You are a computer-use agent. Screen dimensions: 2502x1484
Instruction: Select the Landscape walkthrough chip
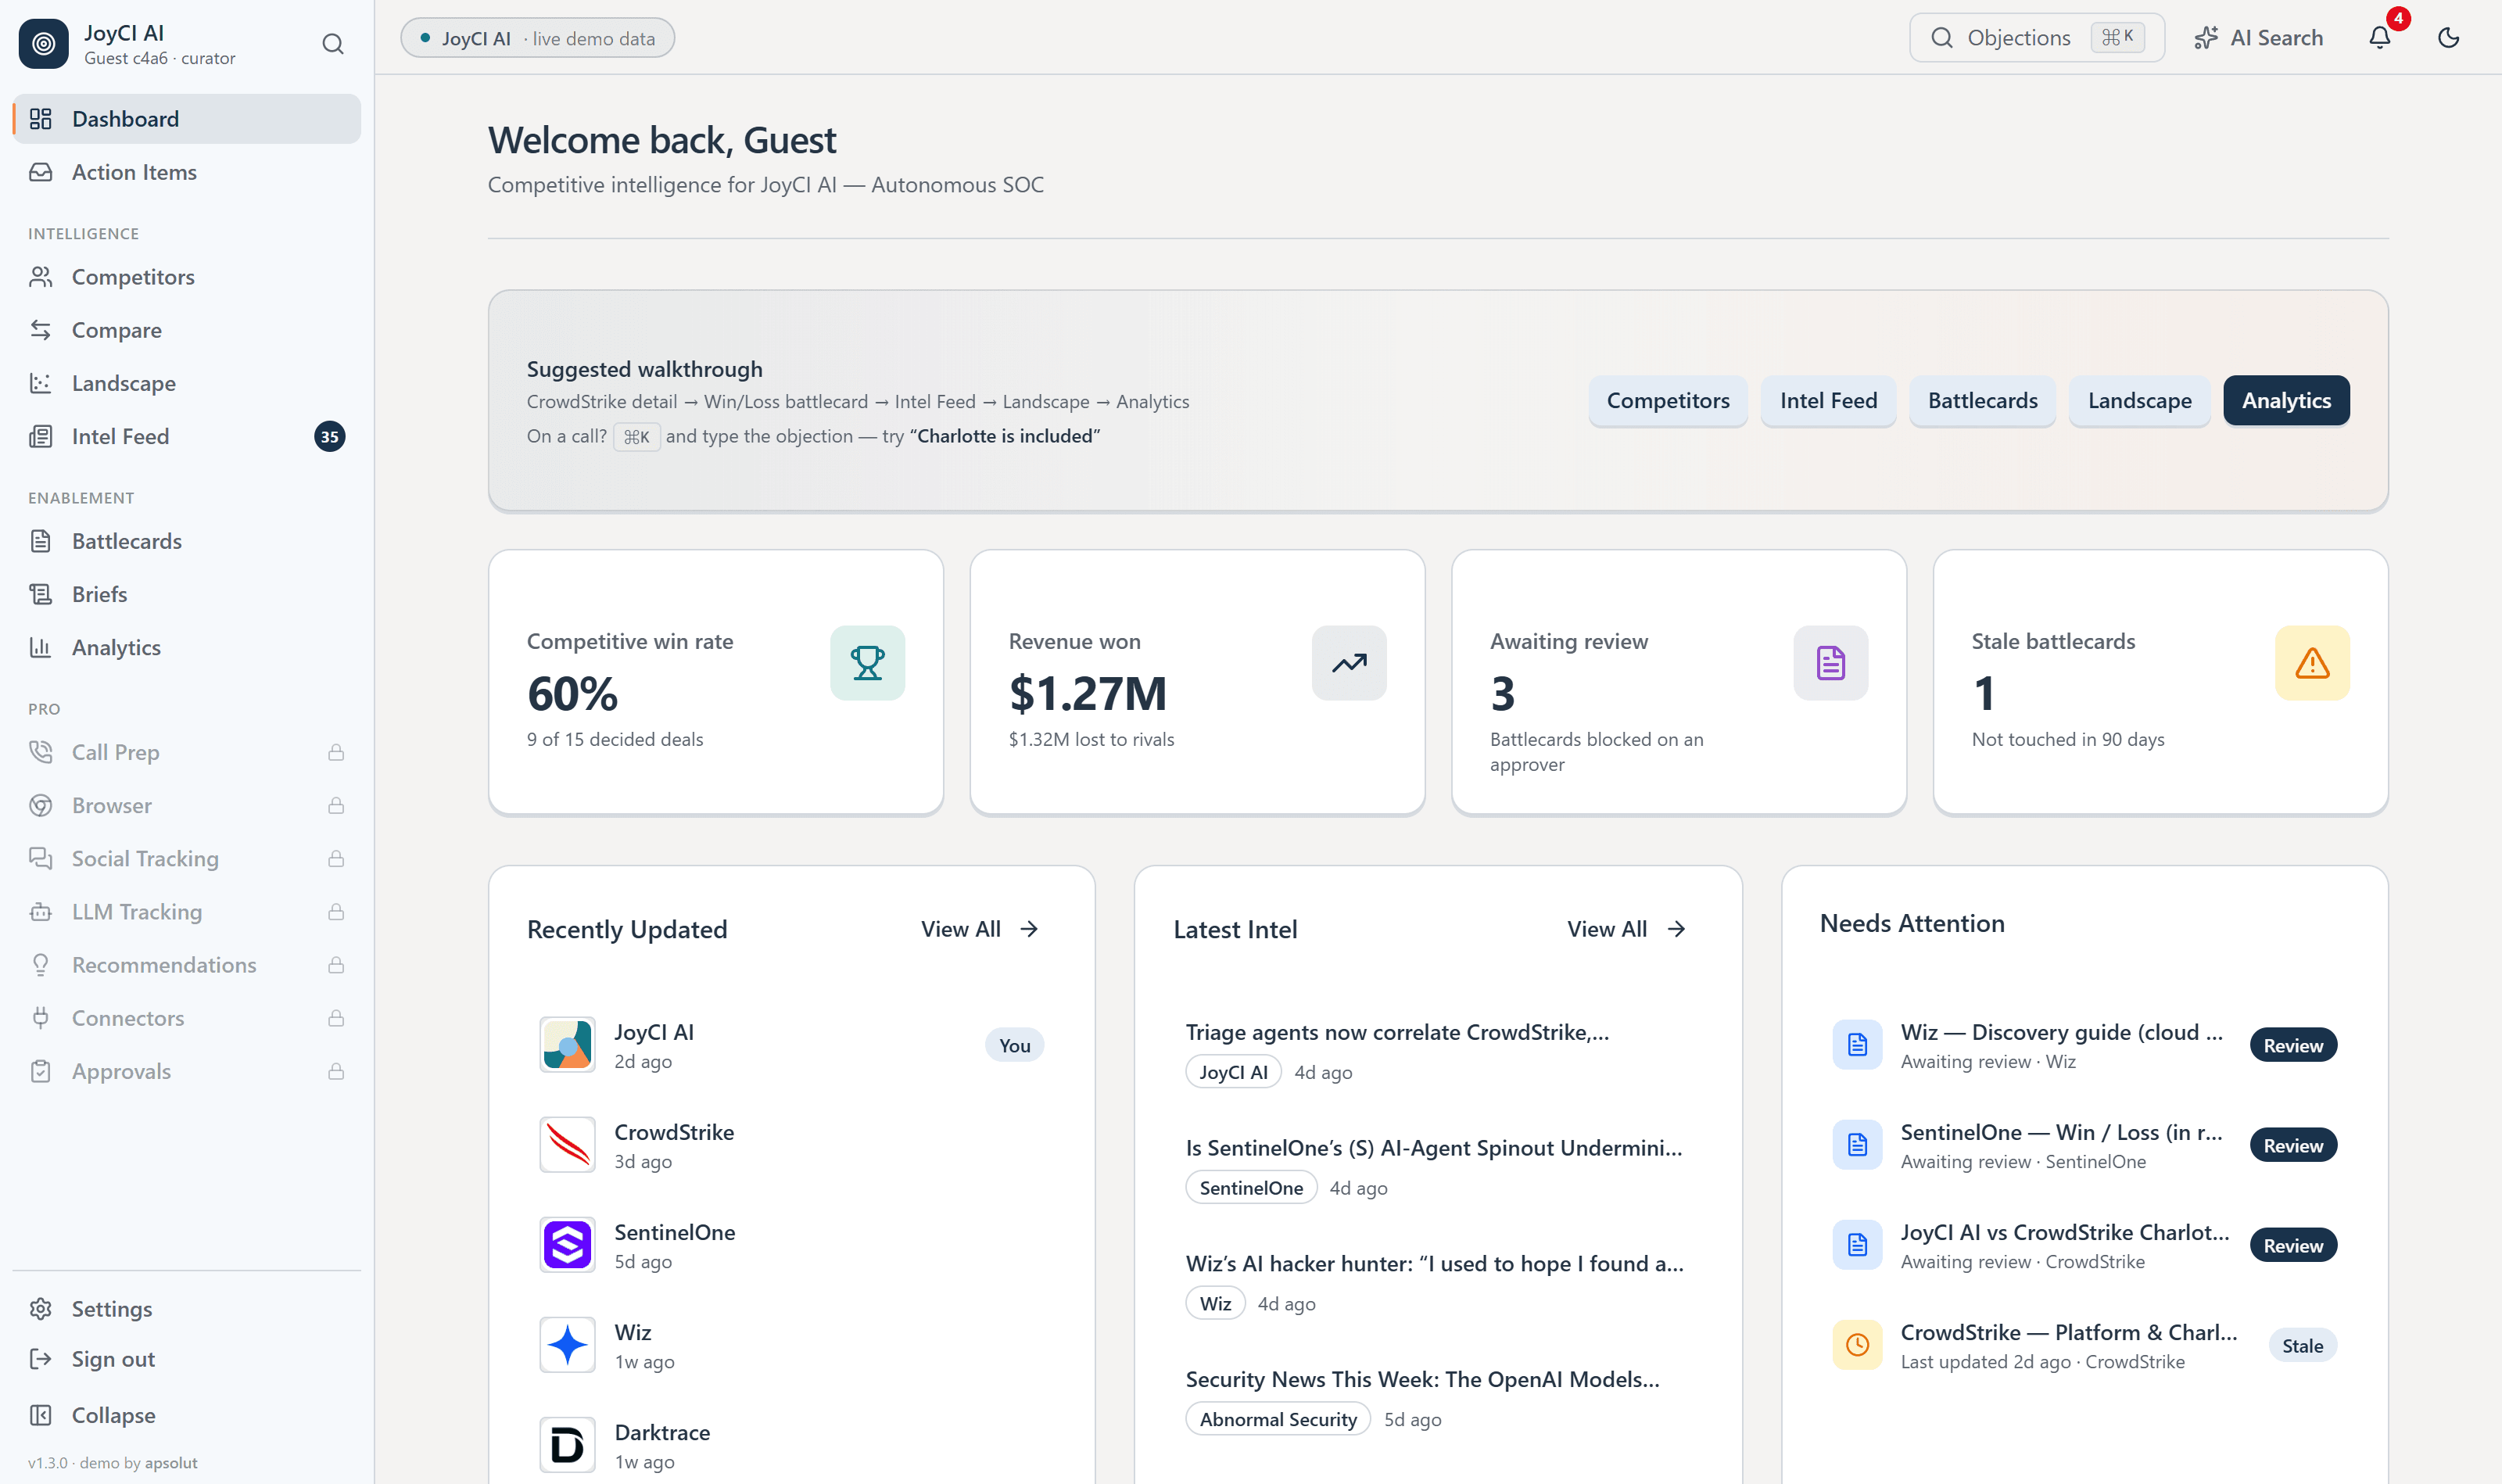point(2139,400)
